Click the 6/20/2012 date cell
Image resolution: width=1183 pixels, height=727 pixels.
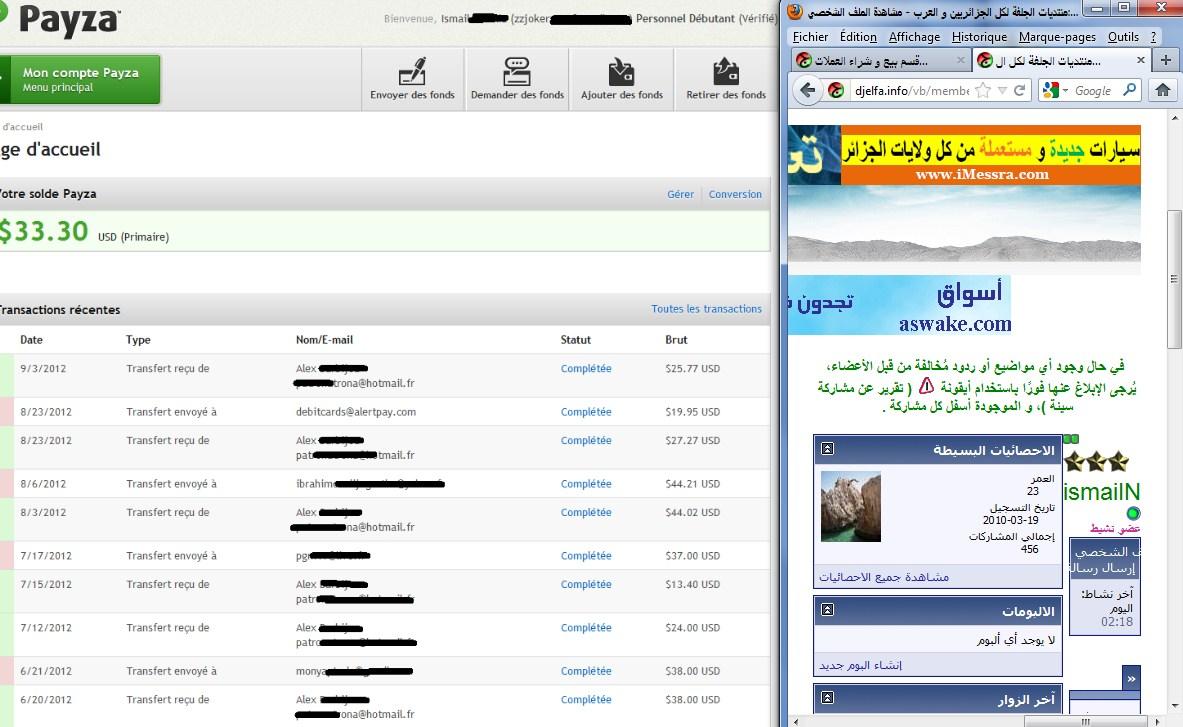(x=45, y=699)
